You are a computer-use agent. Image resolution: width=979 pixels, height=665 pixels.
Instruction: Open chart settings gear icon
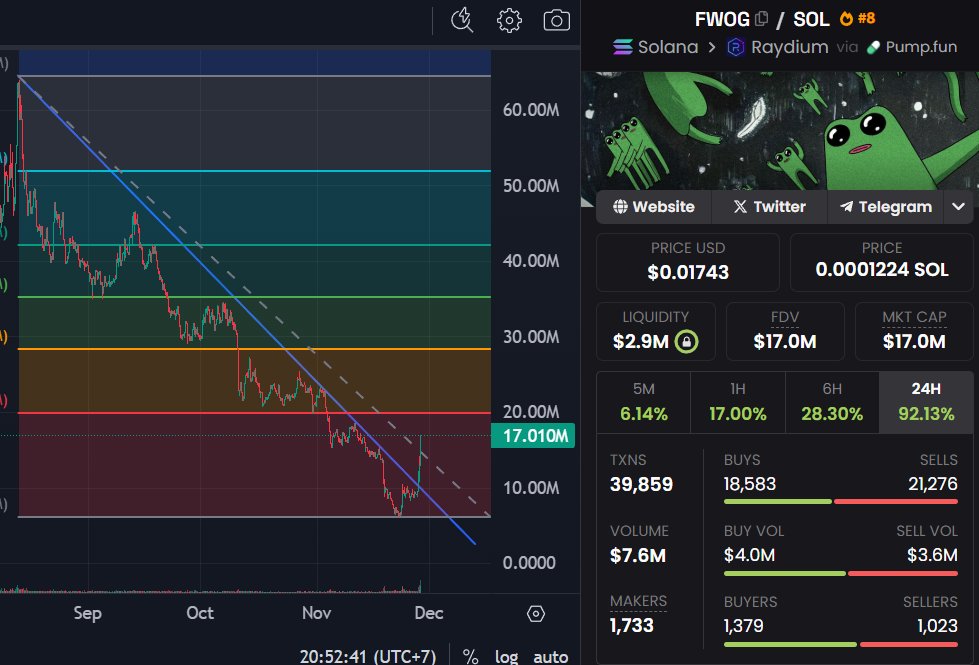click(509, 20)
